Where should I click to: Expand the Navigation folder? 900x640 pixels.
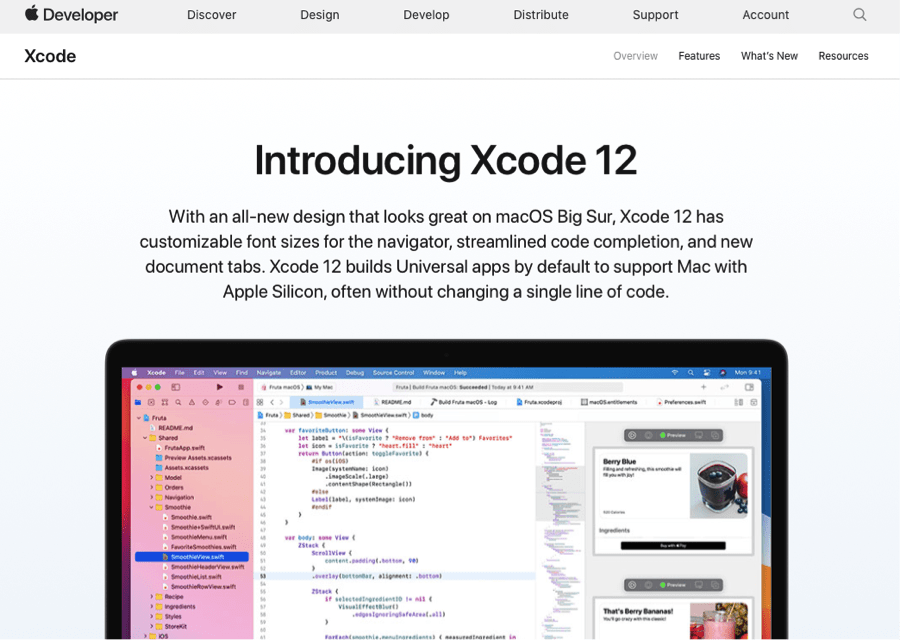(x=152, y=497)
